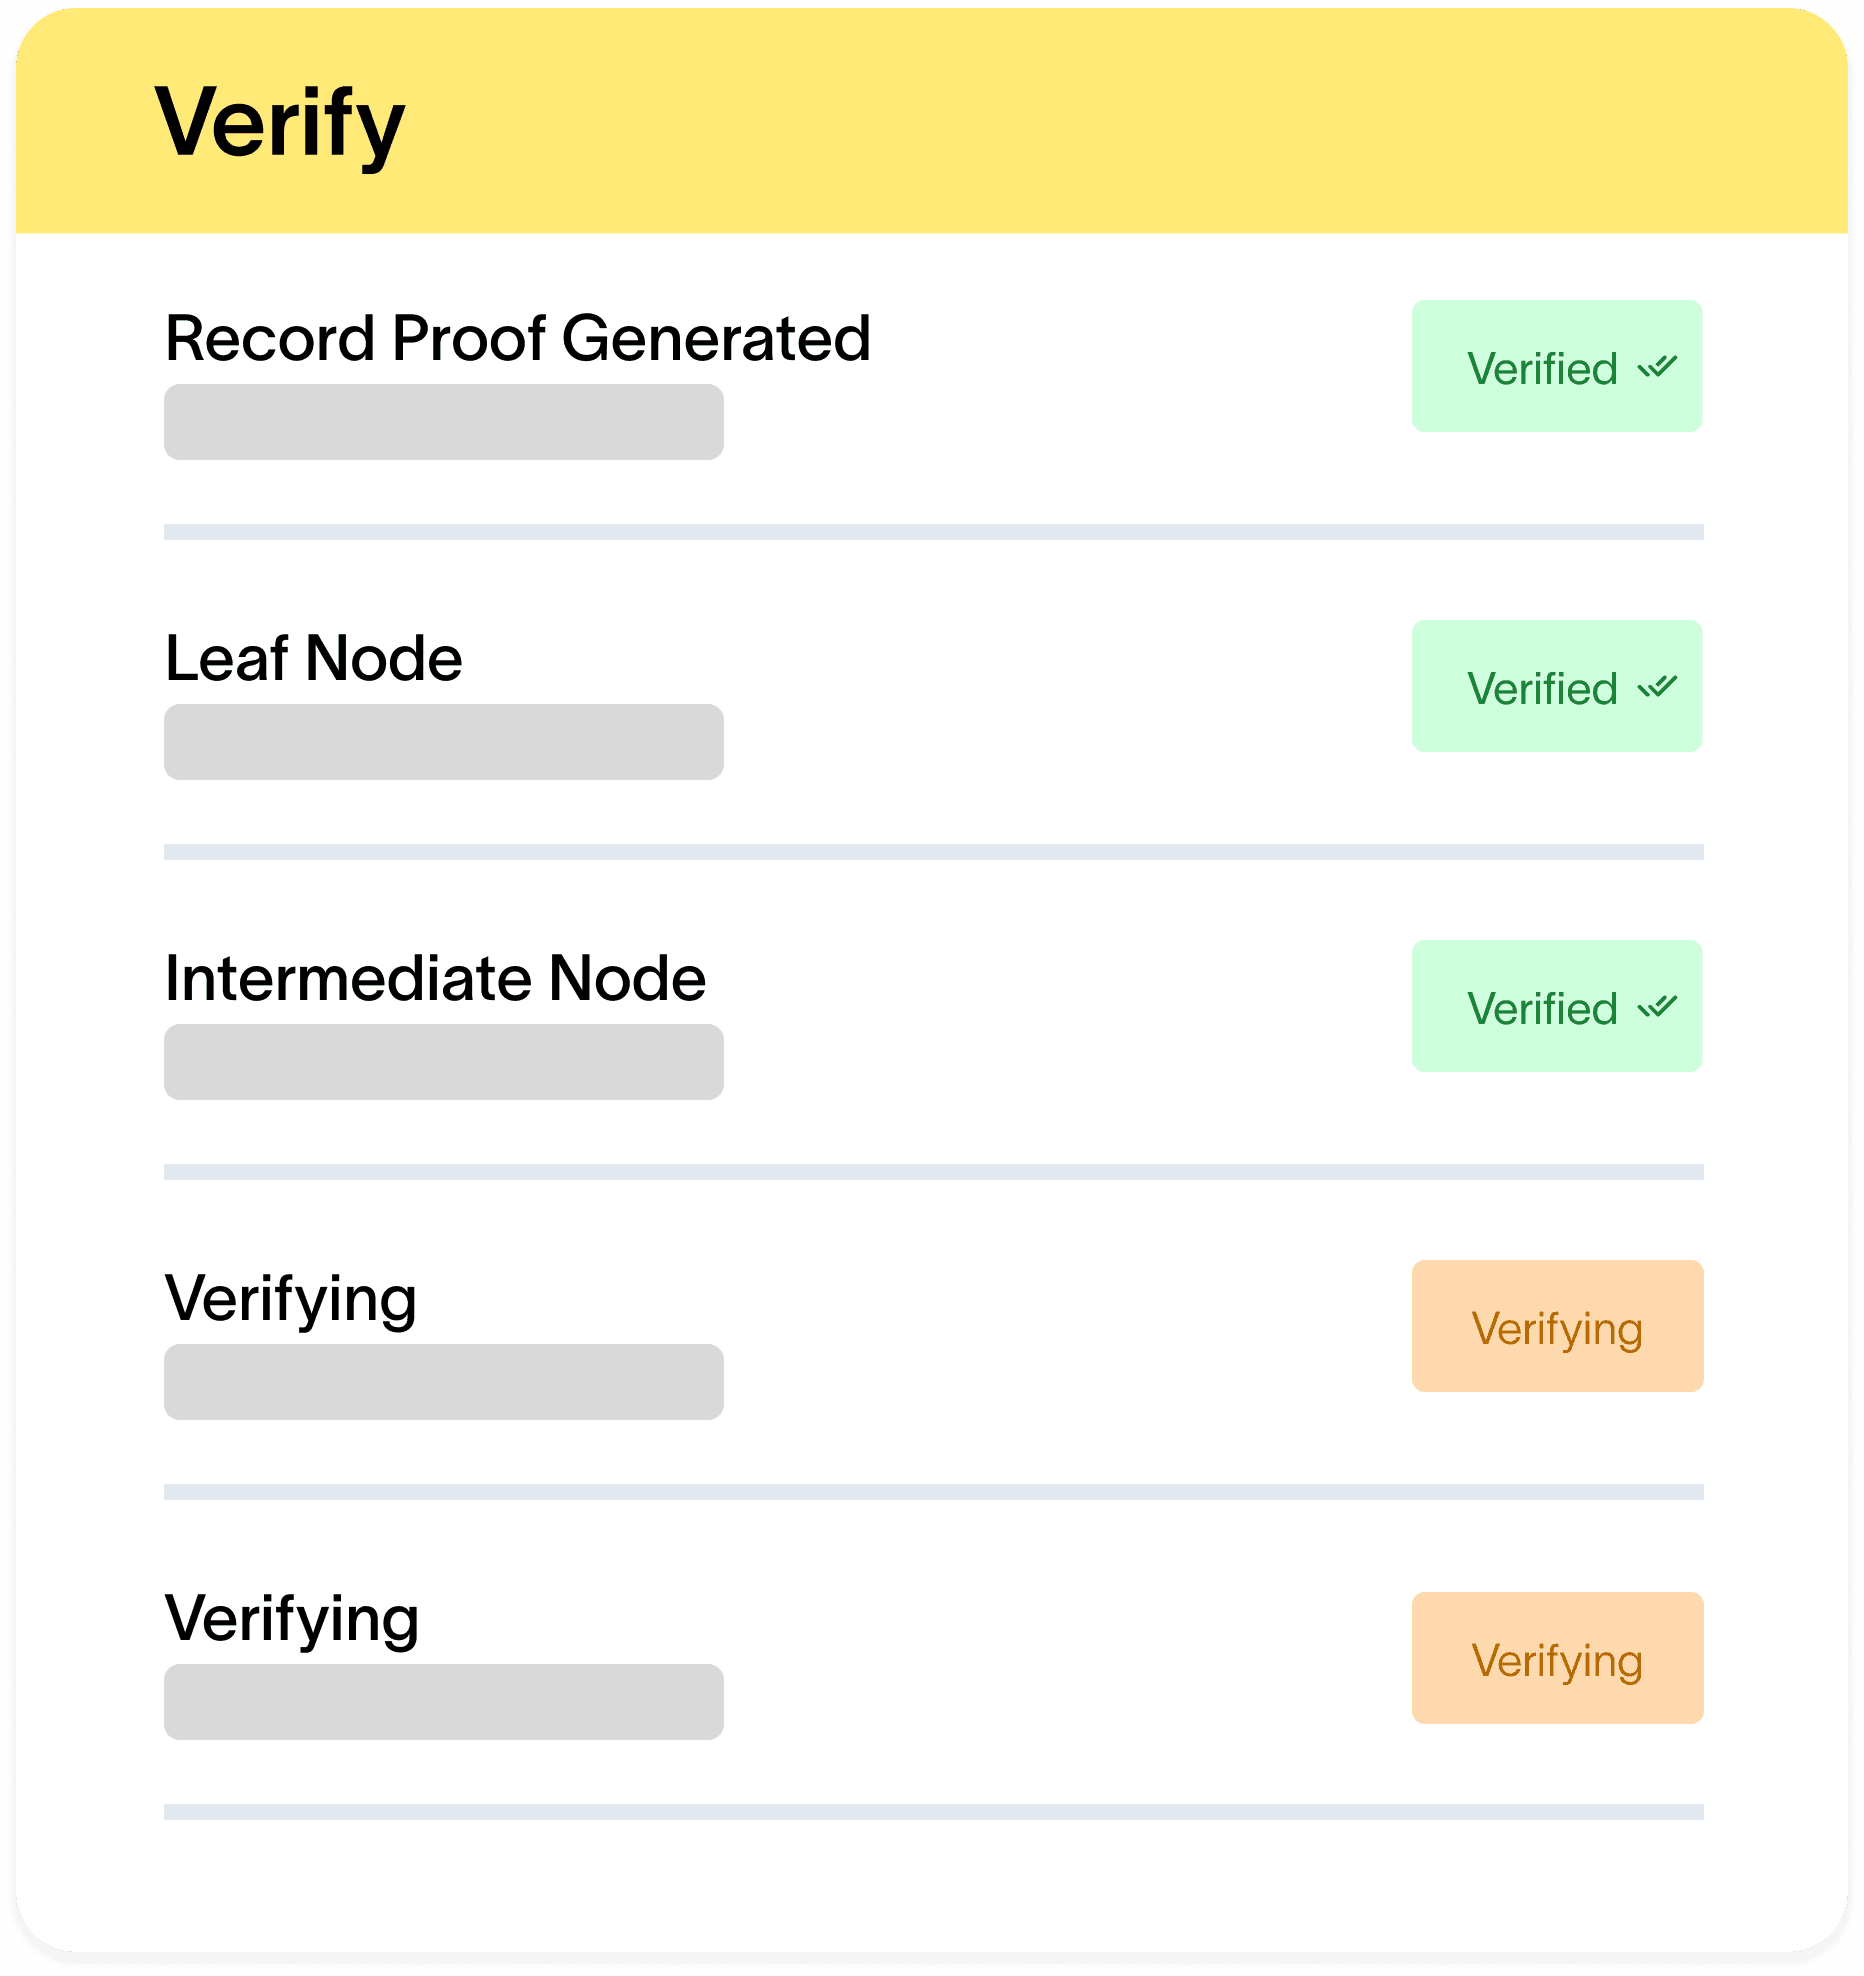This screenshot has width=1864, height=1976.
Task: Click the gray placeholder under Record Proof Generated
Action: [443, 422]
